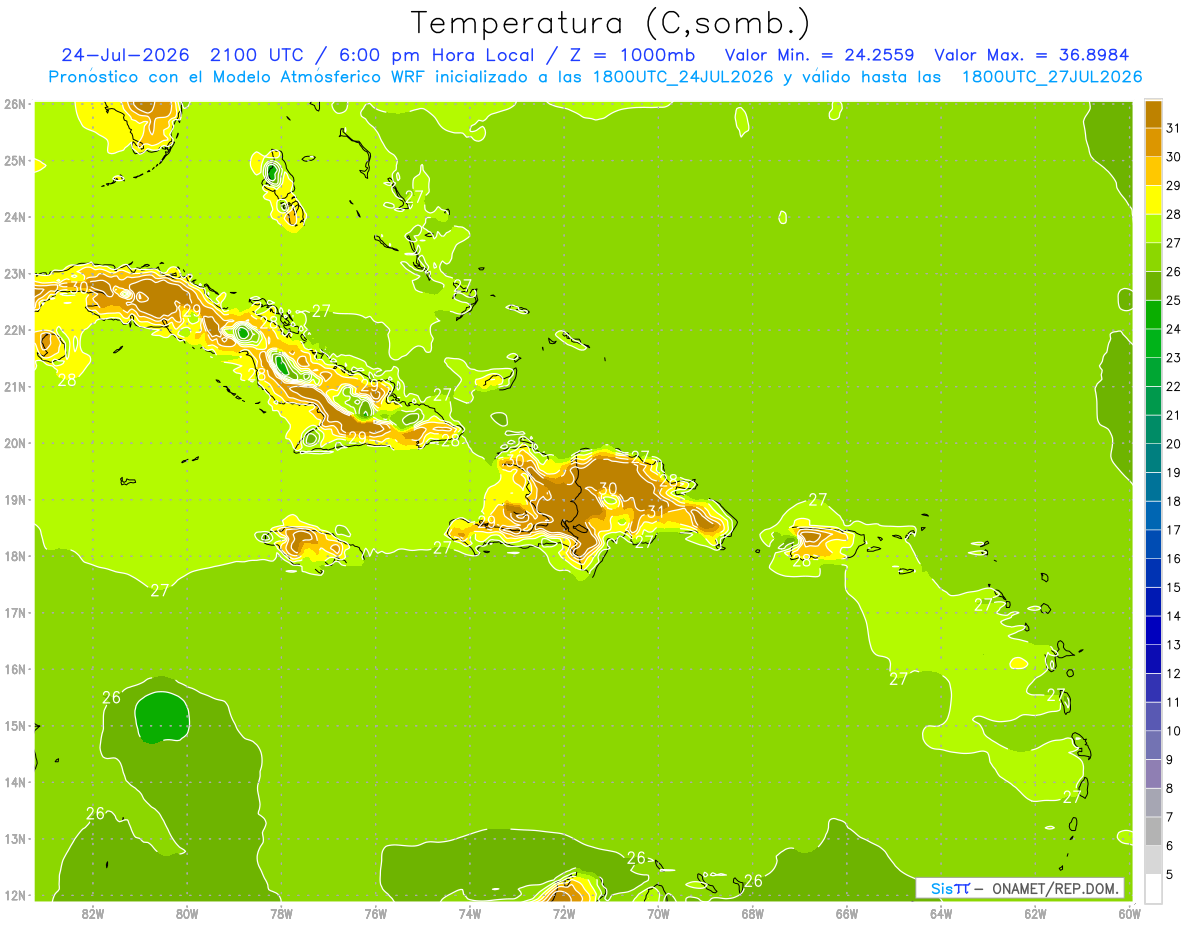Click the '18N' latitude axis label
Screen dimensions: 1200x927
click(x=15, y=556)
